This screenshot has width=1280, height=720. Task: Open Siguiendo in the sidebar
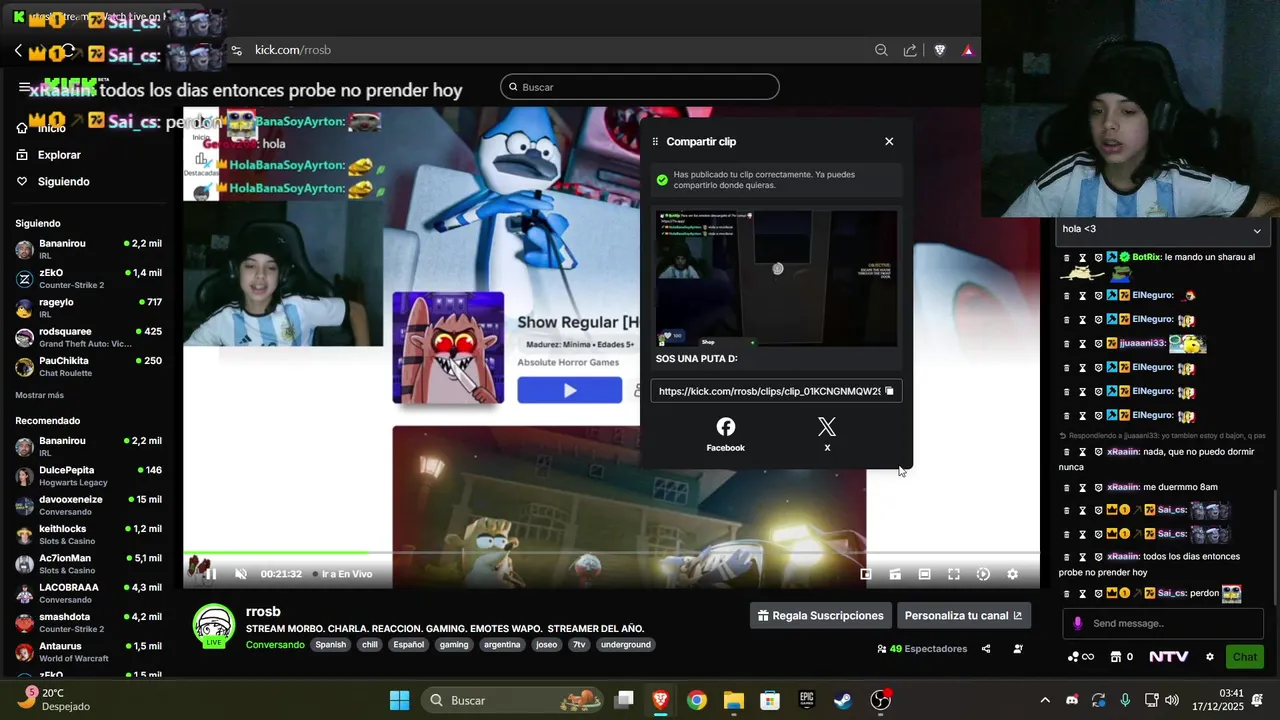[x=55, y=181]
